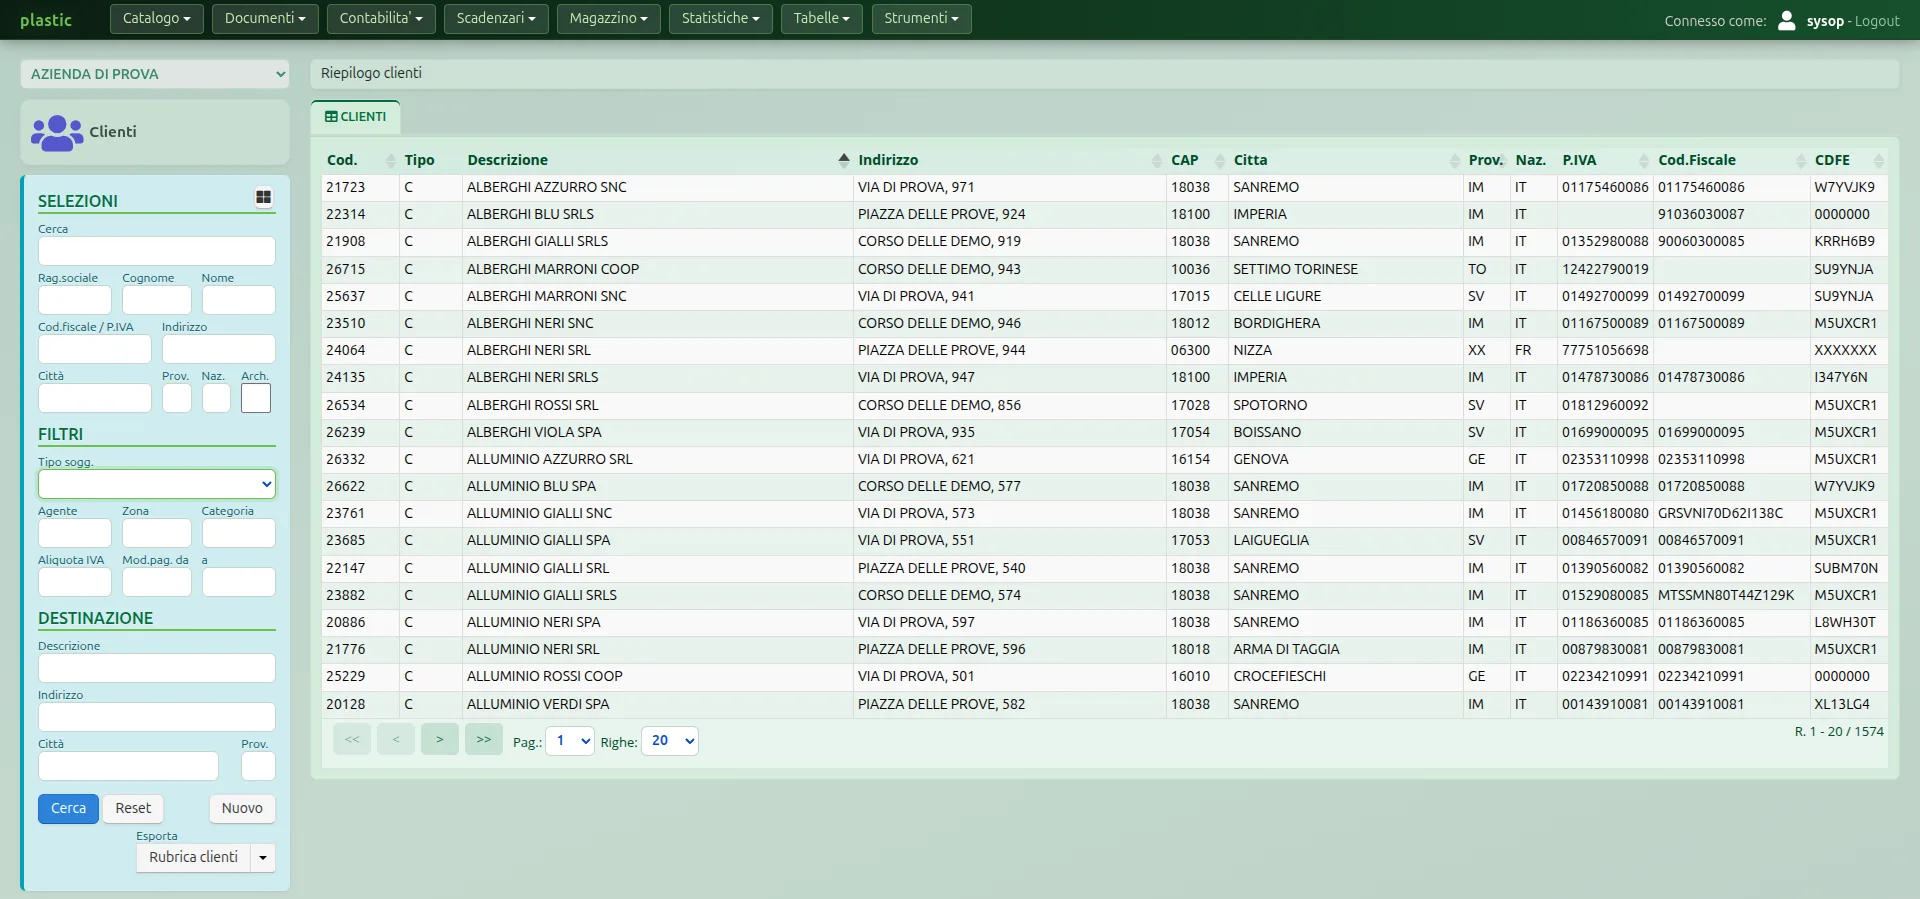
Task: Click the Cerca search input field
Action: pyautogui.click(x=157, y=251)
